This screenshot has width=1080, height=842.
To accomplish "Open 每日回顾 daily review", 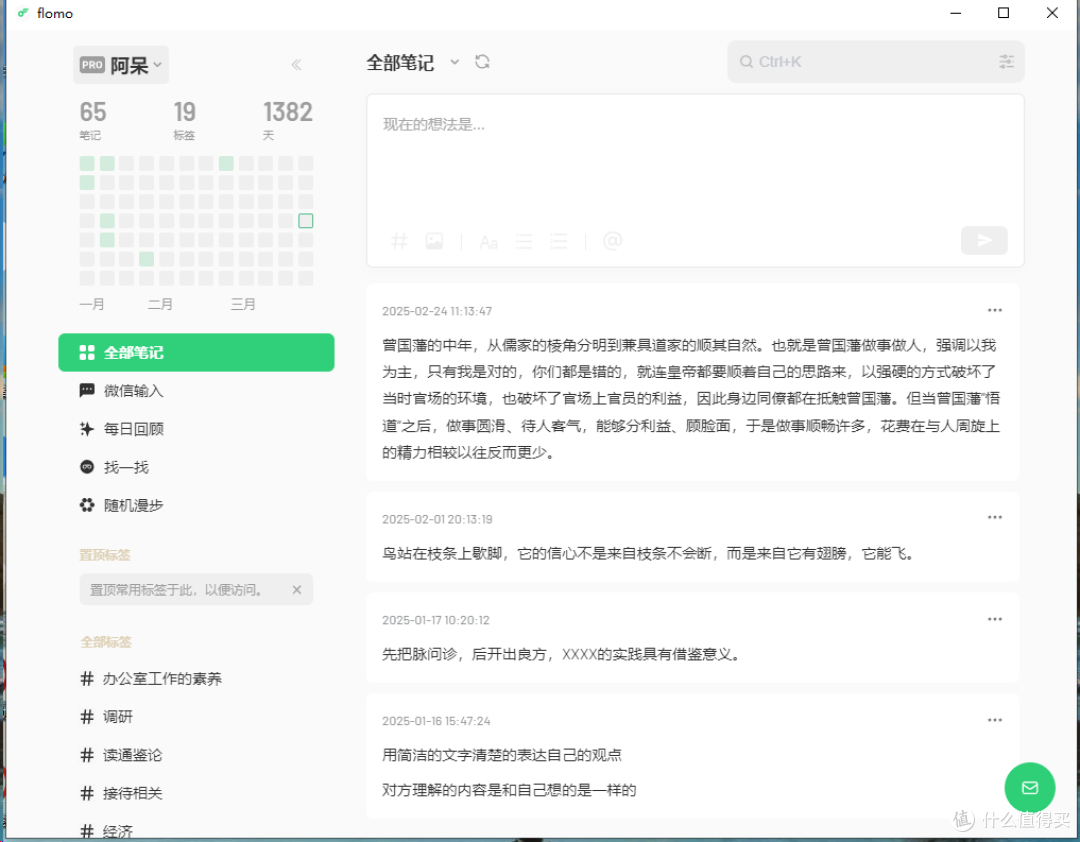I will [x=196, y=429].
